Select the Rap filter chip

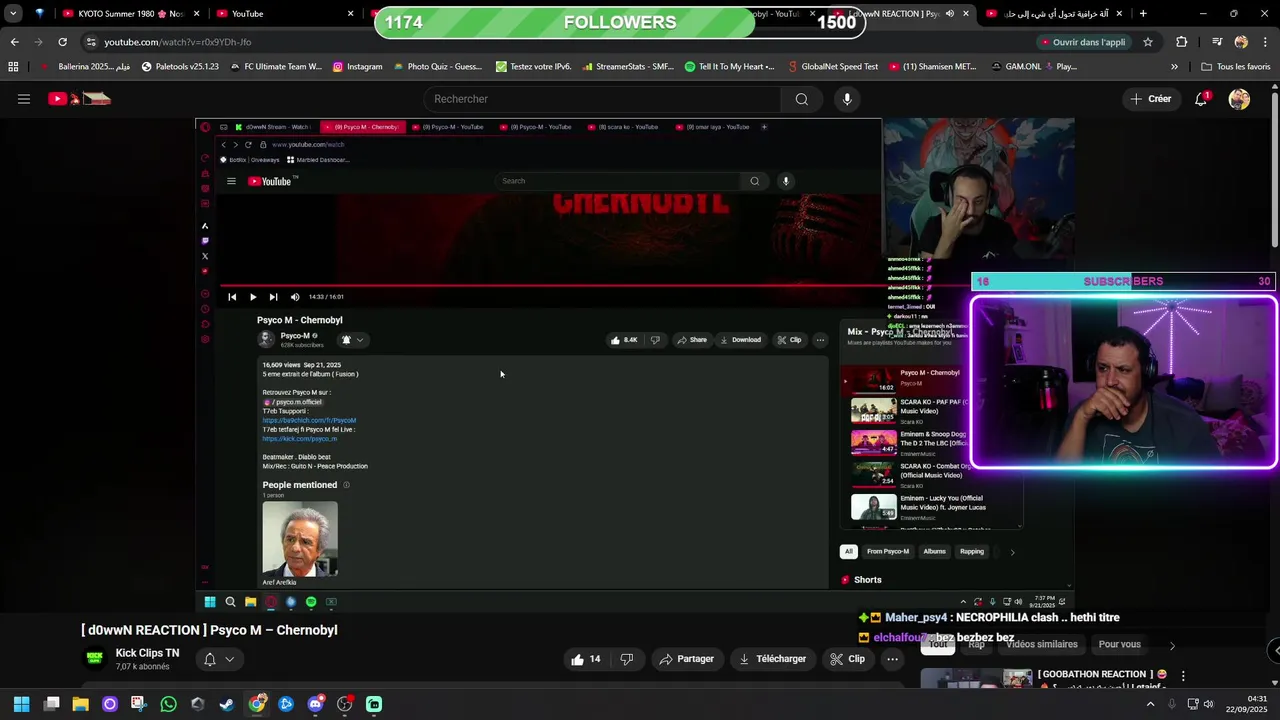[976, 645]
